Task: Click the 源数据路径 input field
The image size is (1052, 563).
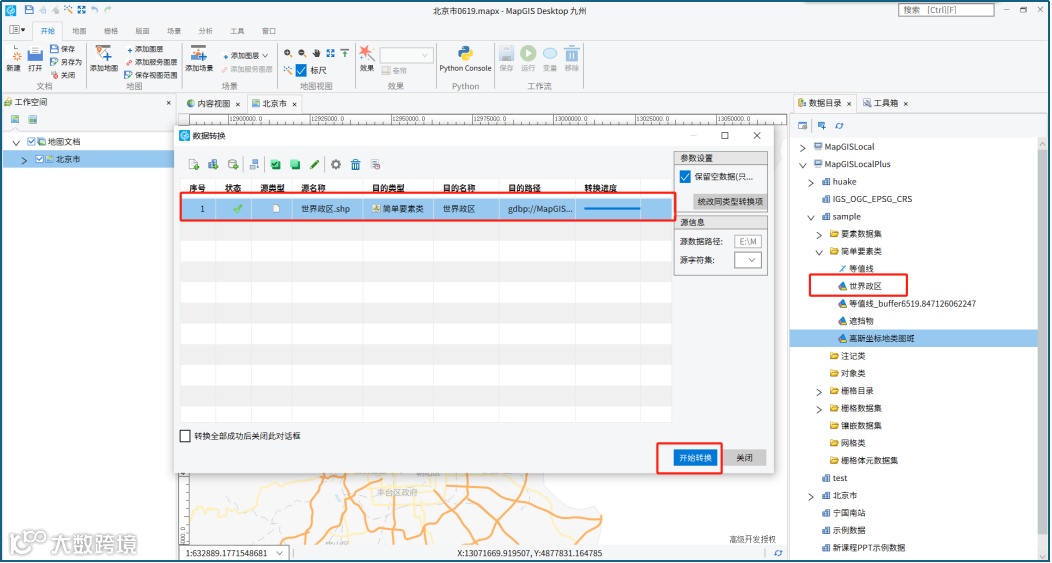Action: click(748, 242)
